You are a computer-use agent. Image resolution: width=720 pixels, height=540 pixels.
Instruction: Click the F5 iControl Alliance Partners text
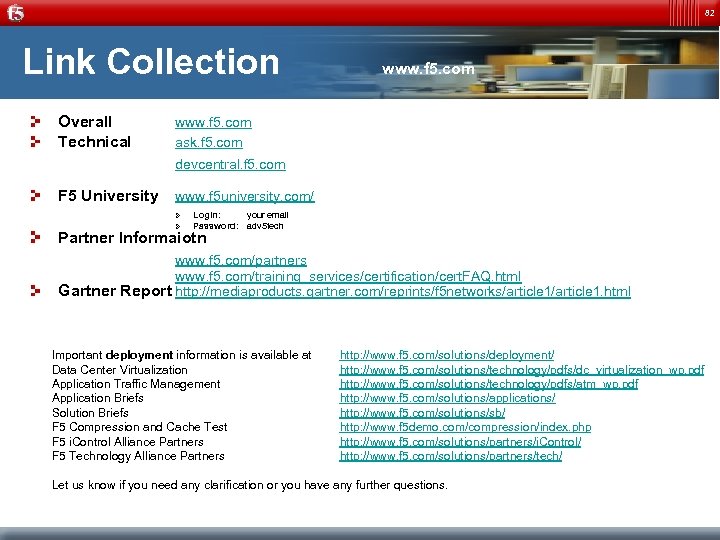[128, 442]
